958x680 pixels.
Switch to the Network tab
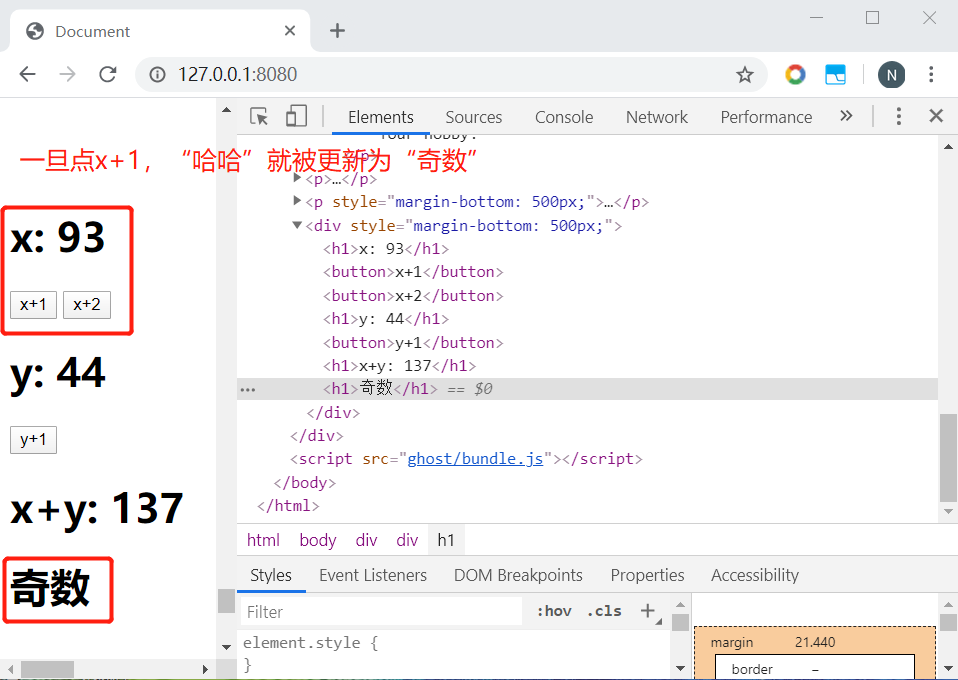(x=657, y=117)
